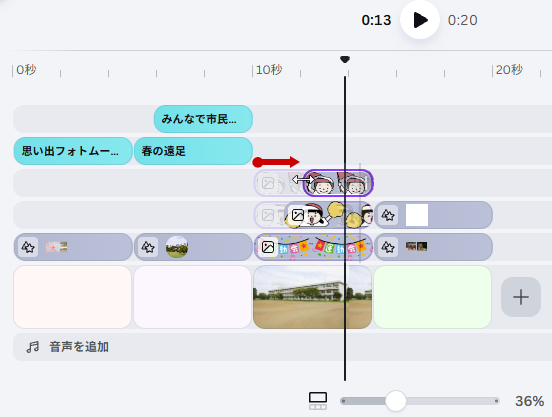Click 音声を追加 to add audio
The height and width of the screenshot is (417, 552).
point(79,347)
